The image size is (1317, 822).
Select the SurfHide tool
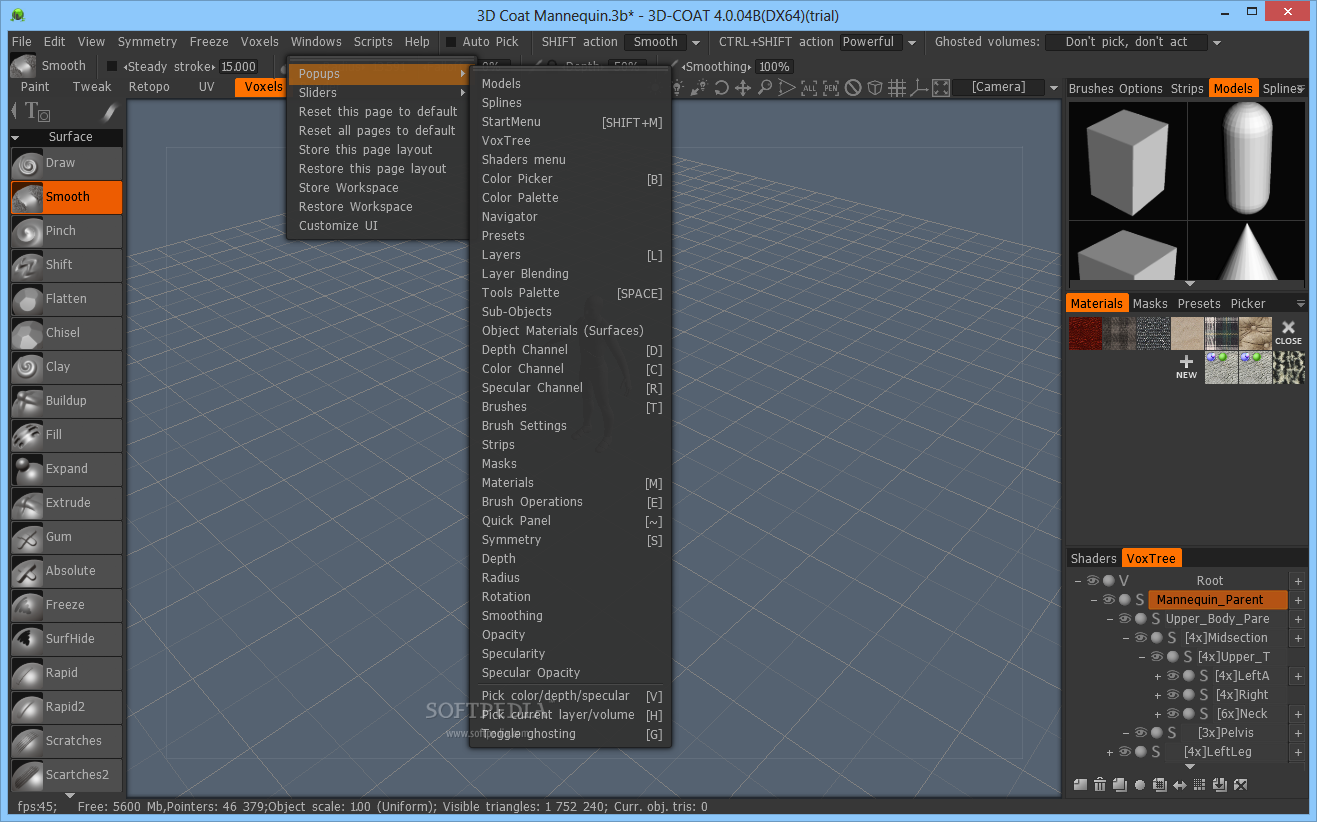click(x=66, y=639)
